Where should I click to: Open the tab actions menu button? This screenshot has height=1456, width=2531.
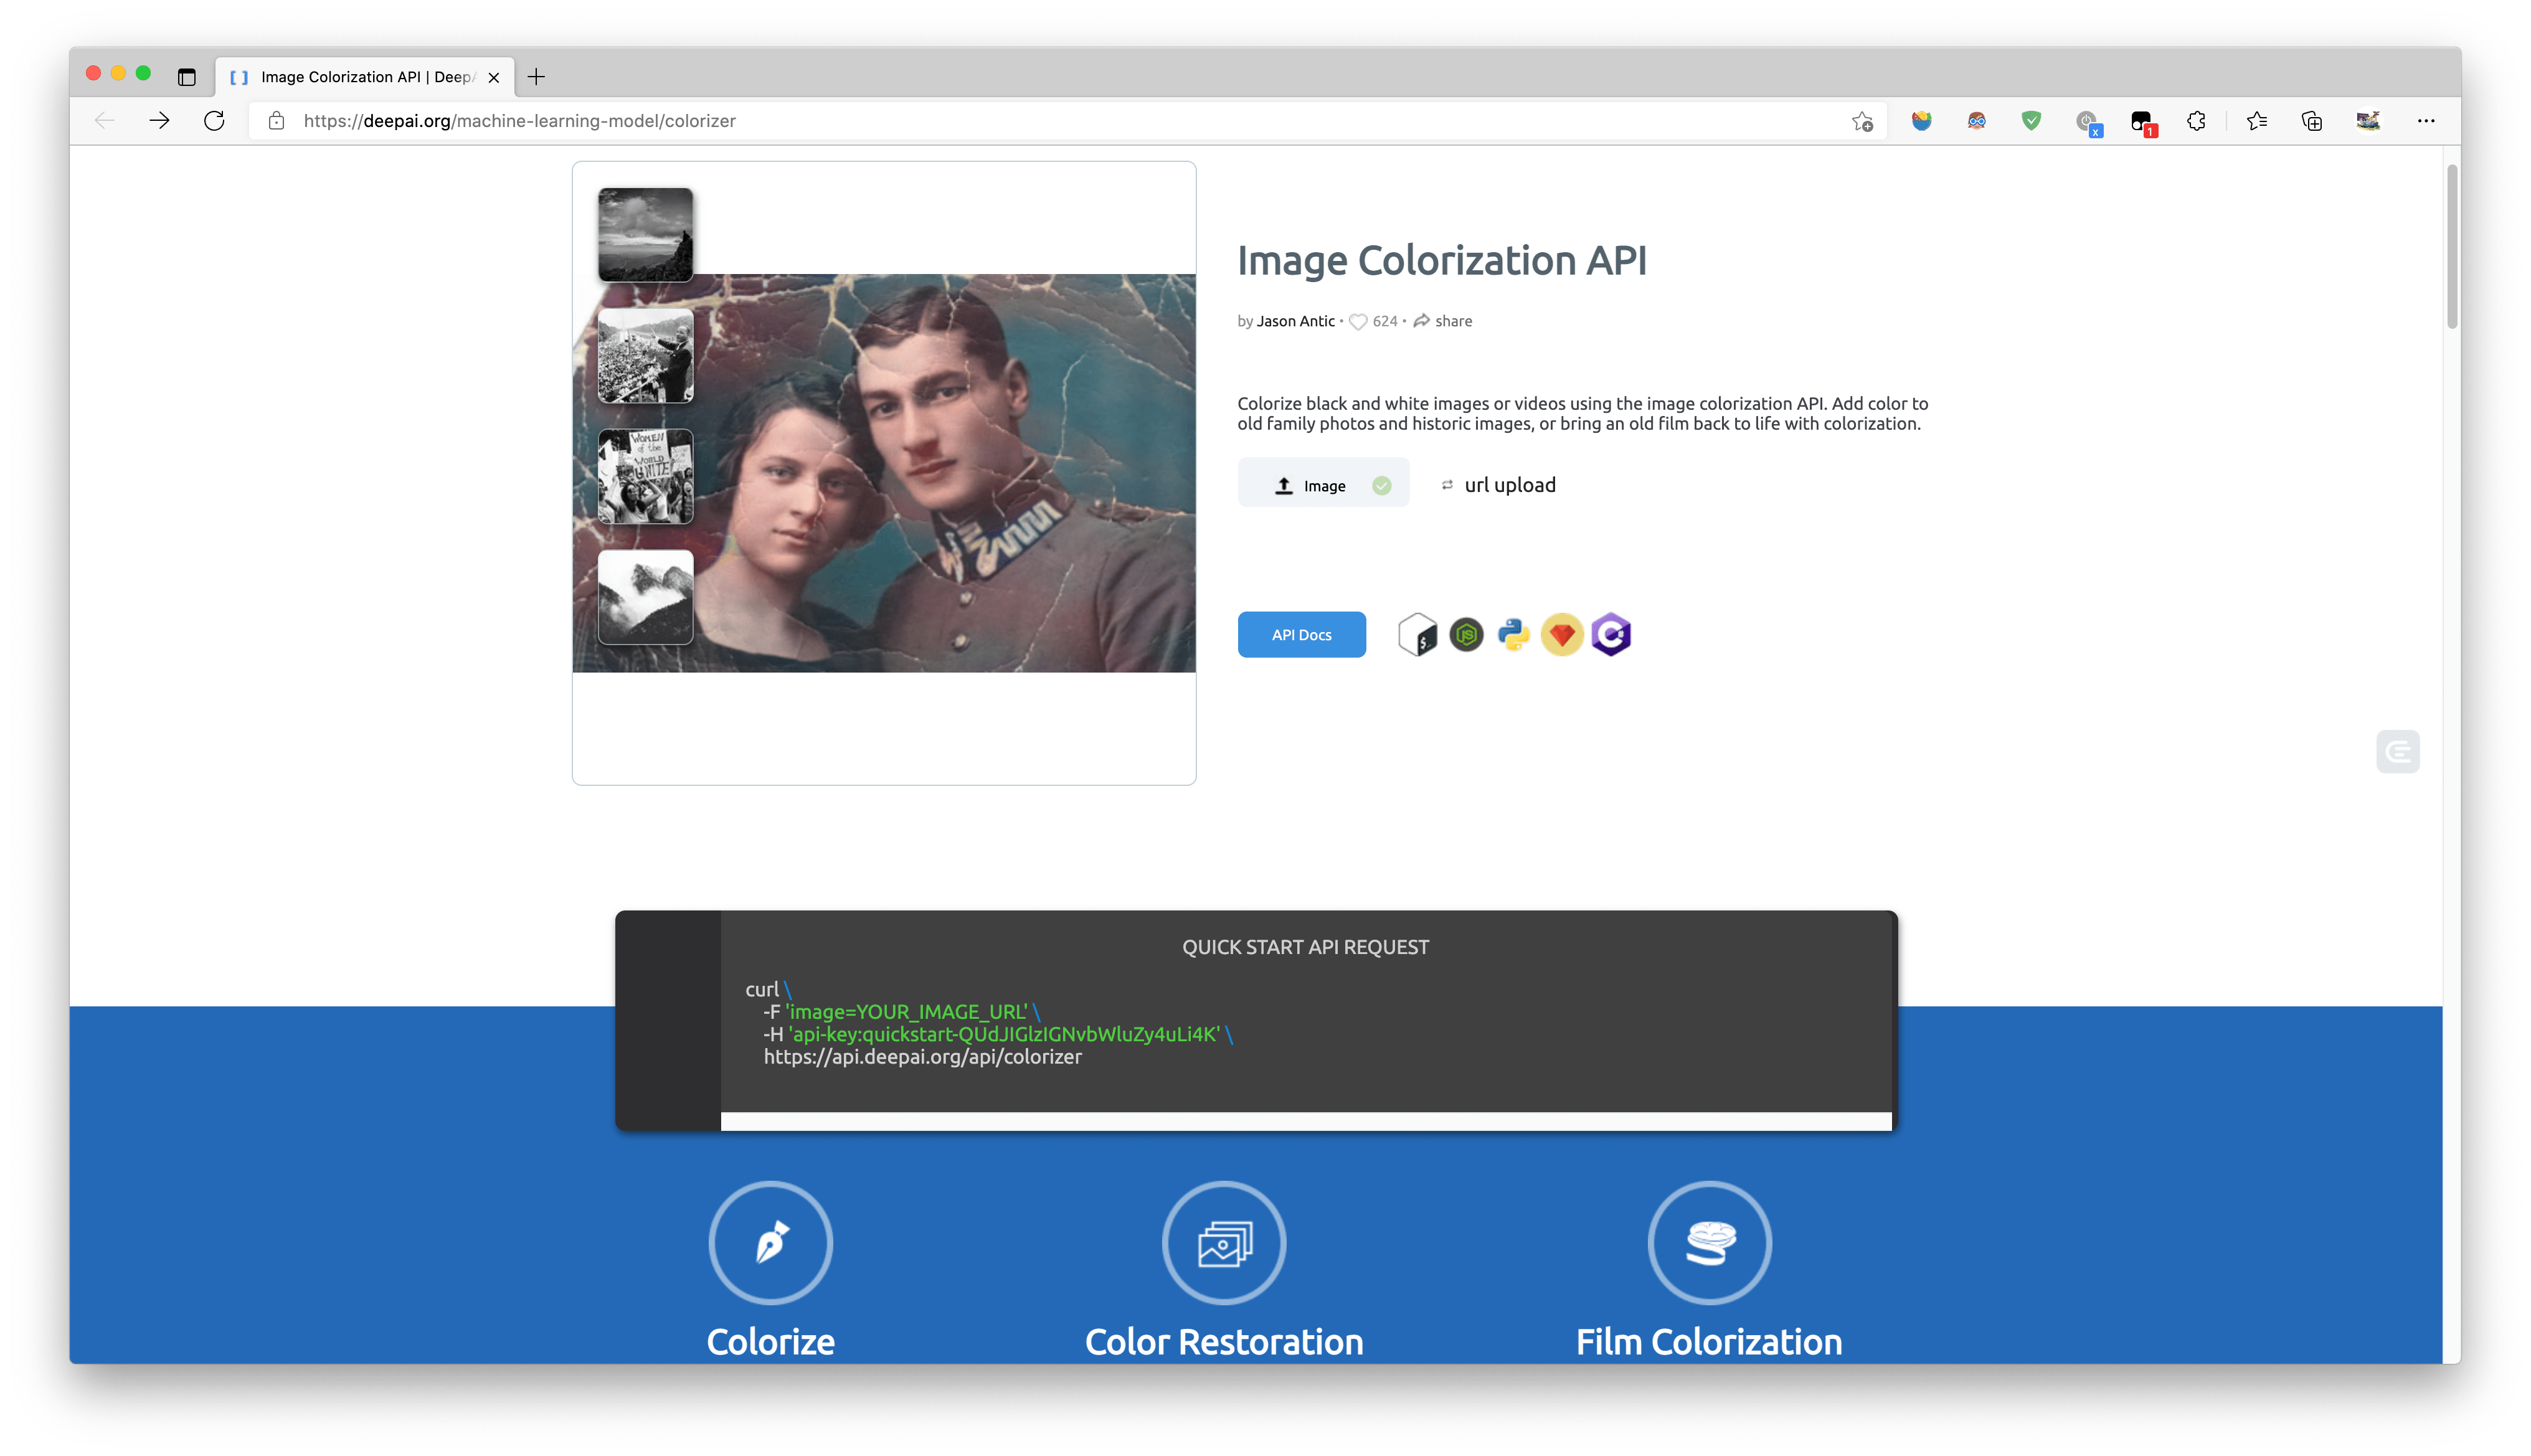point(186,77)
